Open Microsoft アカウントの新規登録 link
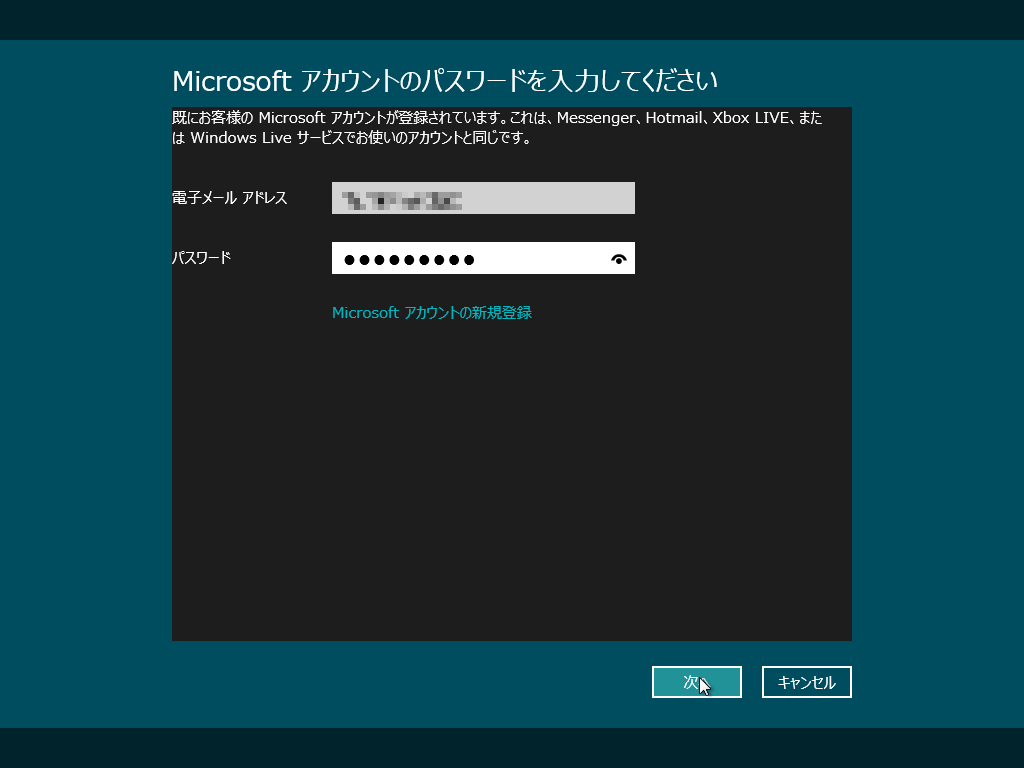1024x768 pixels. tap(432, 313)
